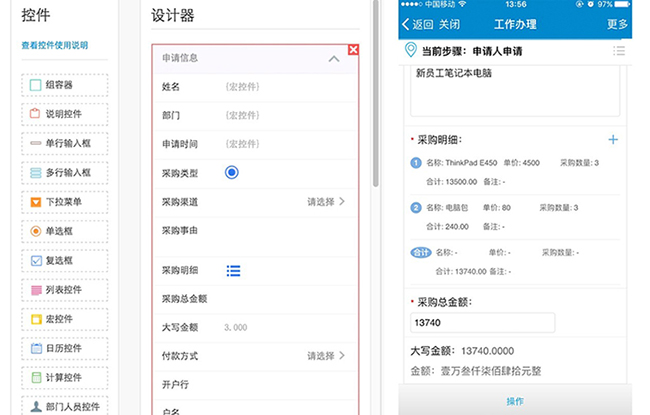This screenshot has width=650, height=415.
Task: Click the designer panel vertical scrollbar
Action: pyautogui.click(x=376, y=93)
